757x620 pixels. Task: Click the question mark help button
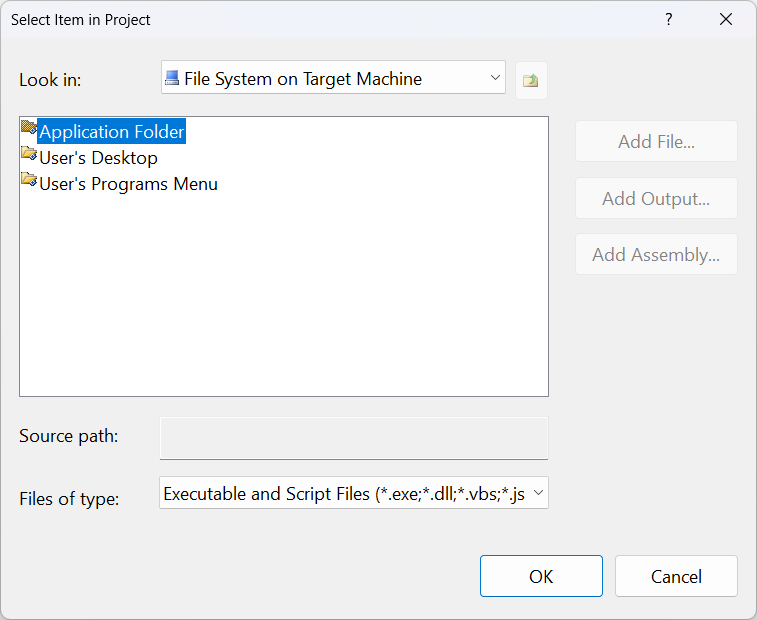click(x=668, y=20)
